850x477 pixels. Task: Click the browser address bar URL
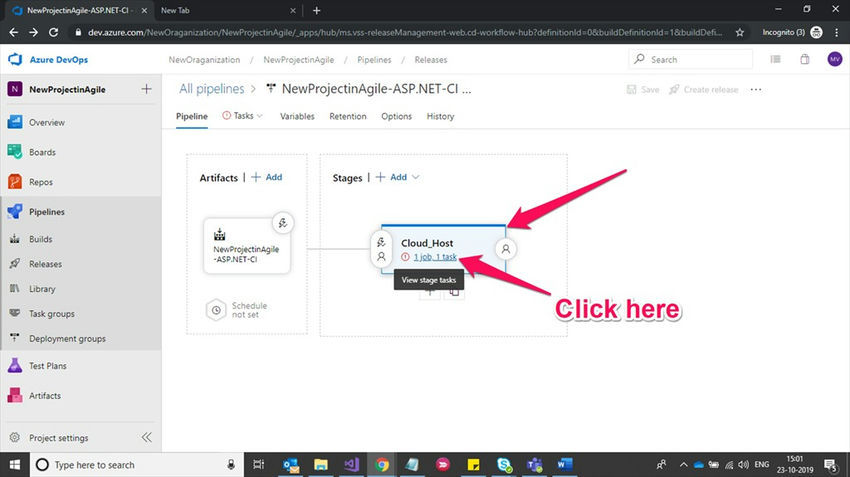pos(405,33)
